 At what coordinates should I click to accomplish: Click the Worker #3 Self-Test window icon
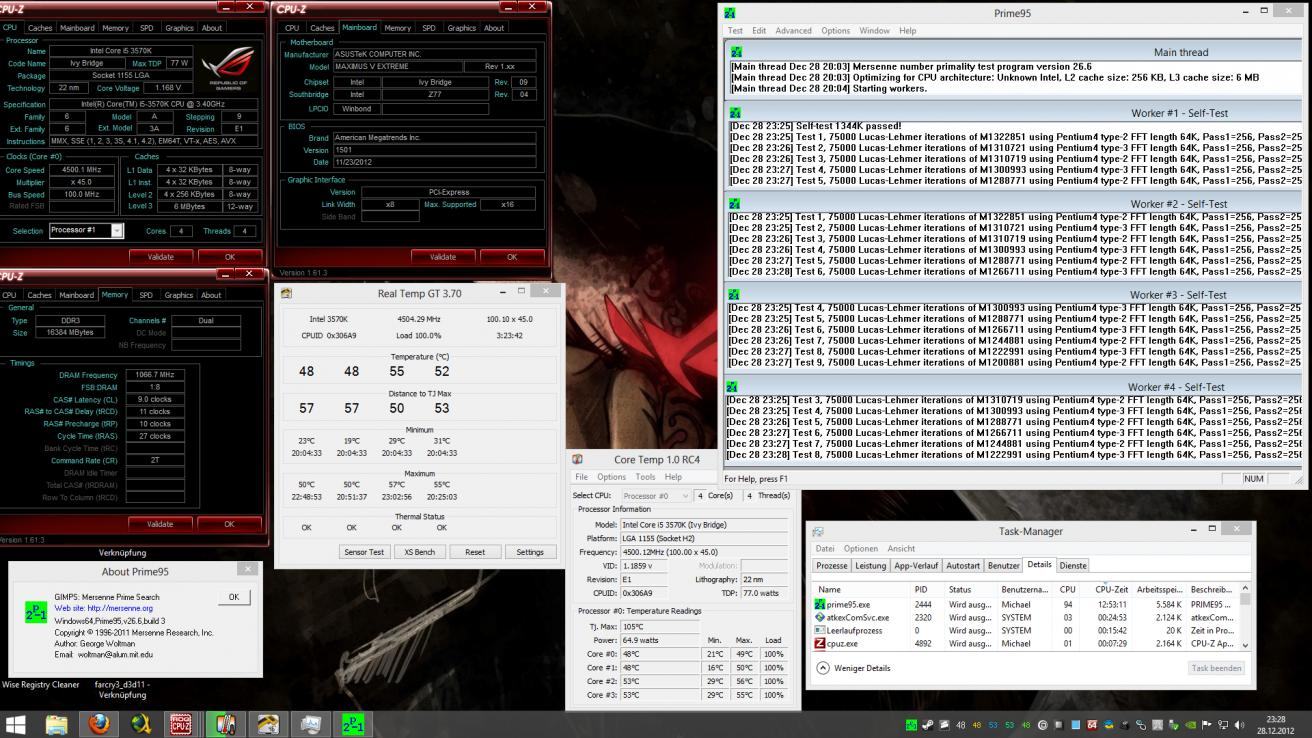(x=735, y=295)
